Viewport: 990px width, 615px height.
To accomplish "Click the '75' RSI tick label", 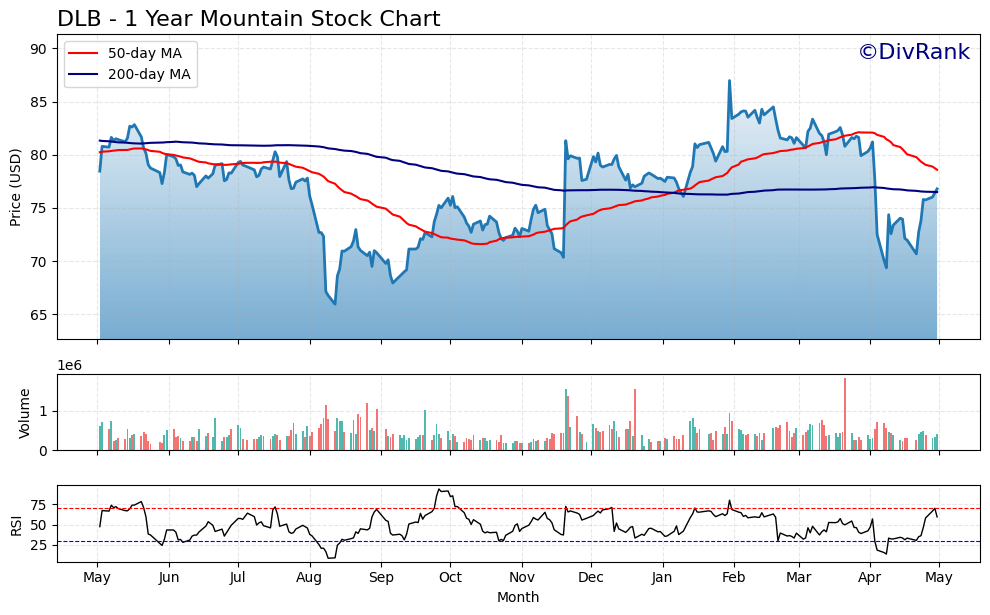I will coord(39,505).
